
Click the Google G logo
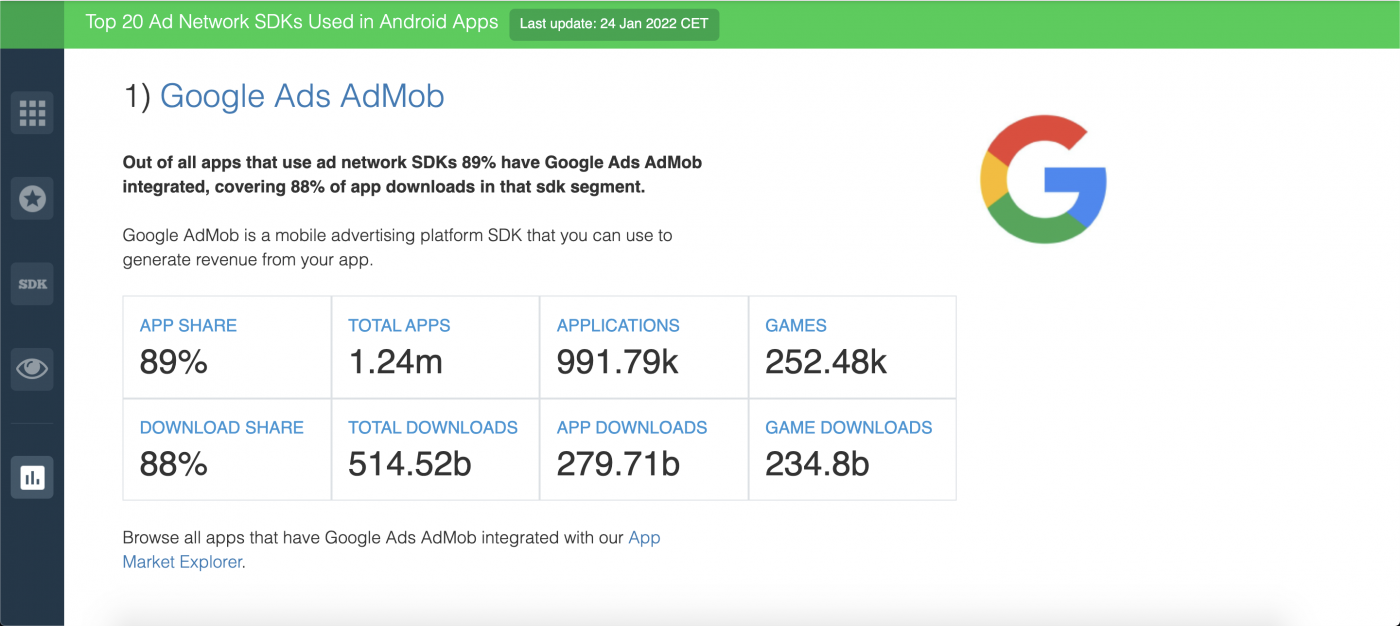coord(1043,180)
